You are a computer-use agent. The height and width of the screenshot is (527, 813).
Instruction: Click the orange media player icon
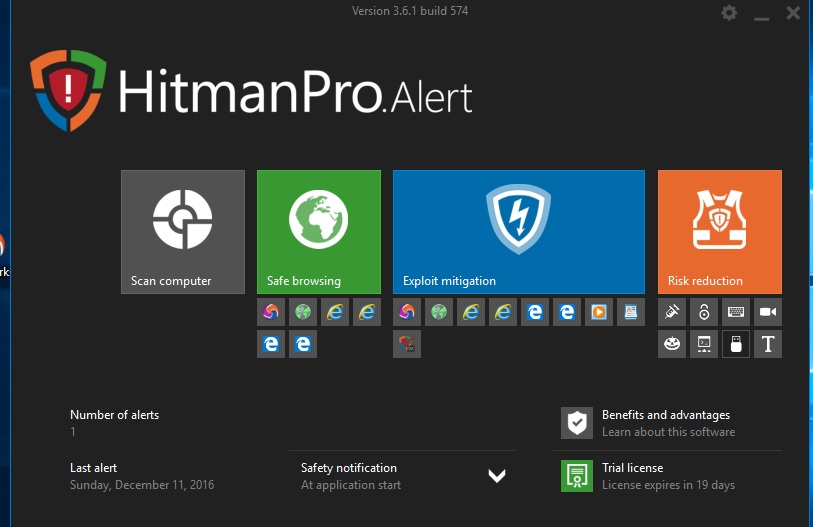click(x=599, y=312)
